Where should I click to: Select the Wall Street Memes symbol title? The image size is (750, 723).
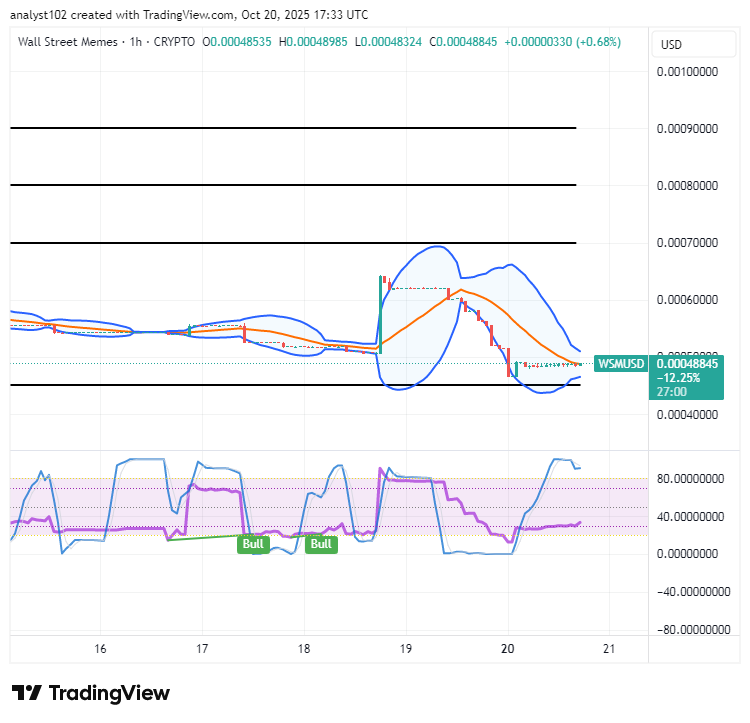[x=67, y=42]
